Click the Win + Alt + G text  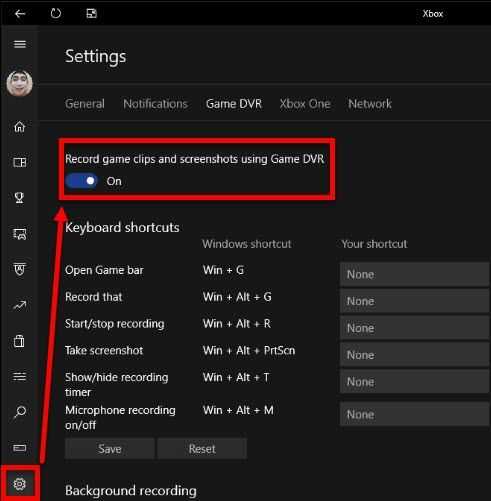tap(237, 297)
